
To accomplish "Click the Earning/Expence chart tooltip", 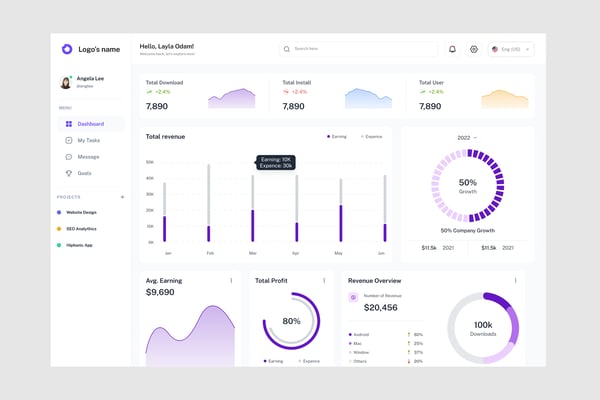I will pos(276,162).
